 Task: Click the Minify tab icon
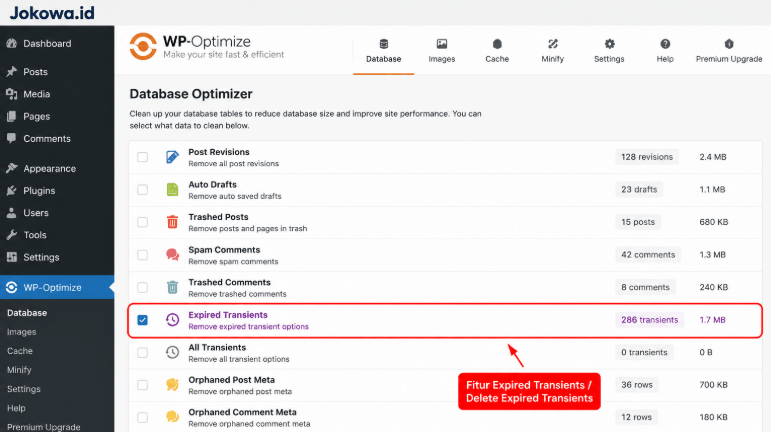click(553, 44)
